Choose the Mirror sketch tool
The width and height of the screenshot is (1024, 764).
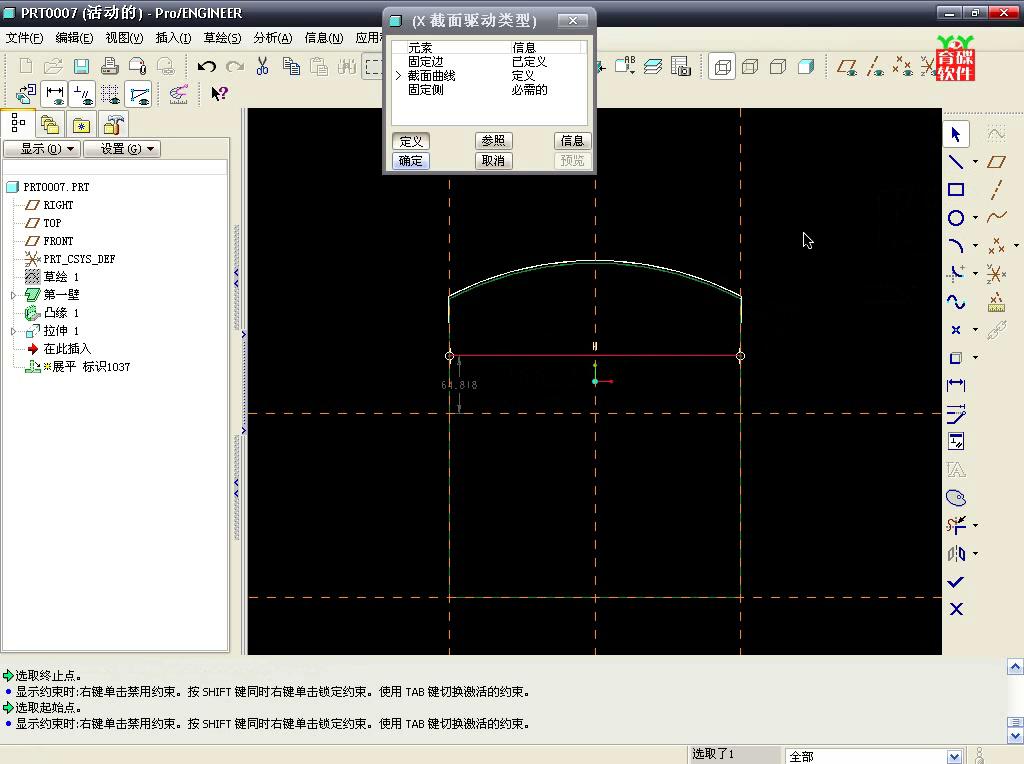pos(956,554)
